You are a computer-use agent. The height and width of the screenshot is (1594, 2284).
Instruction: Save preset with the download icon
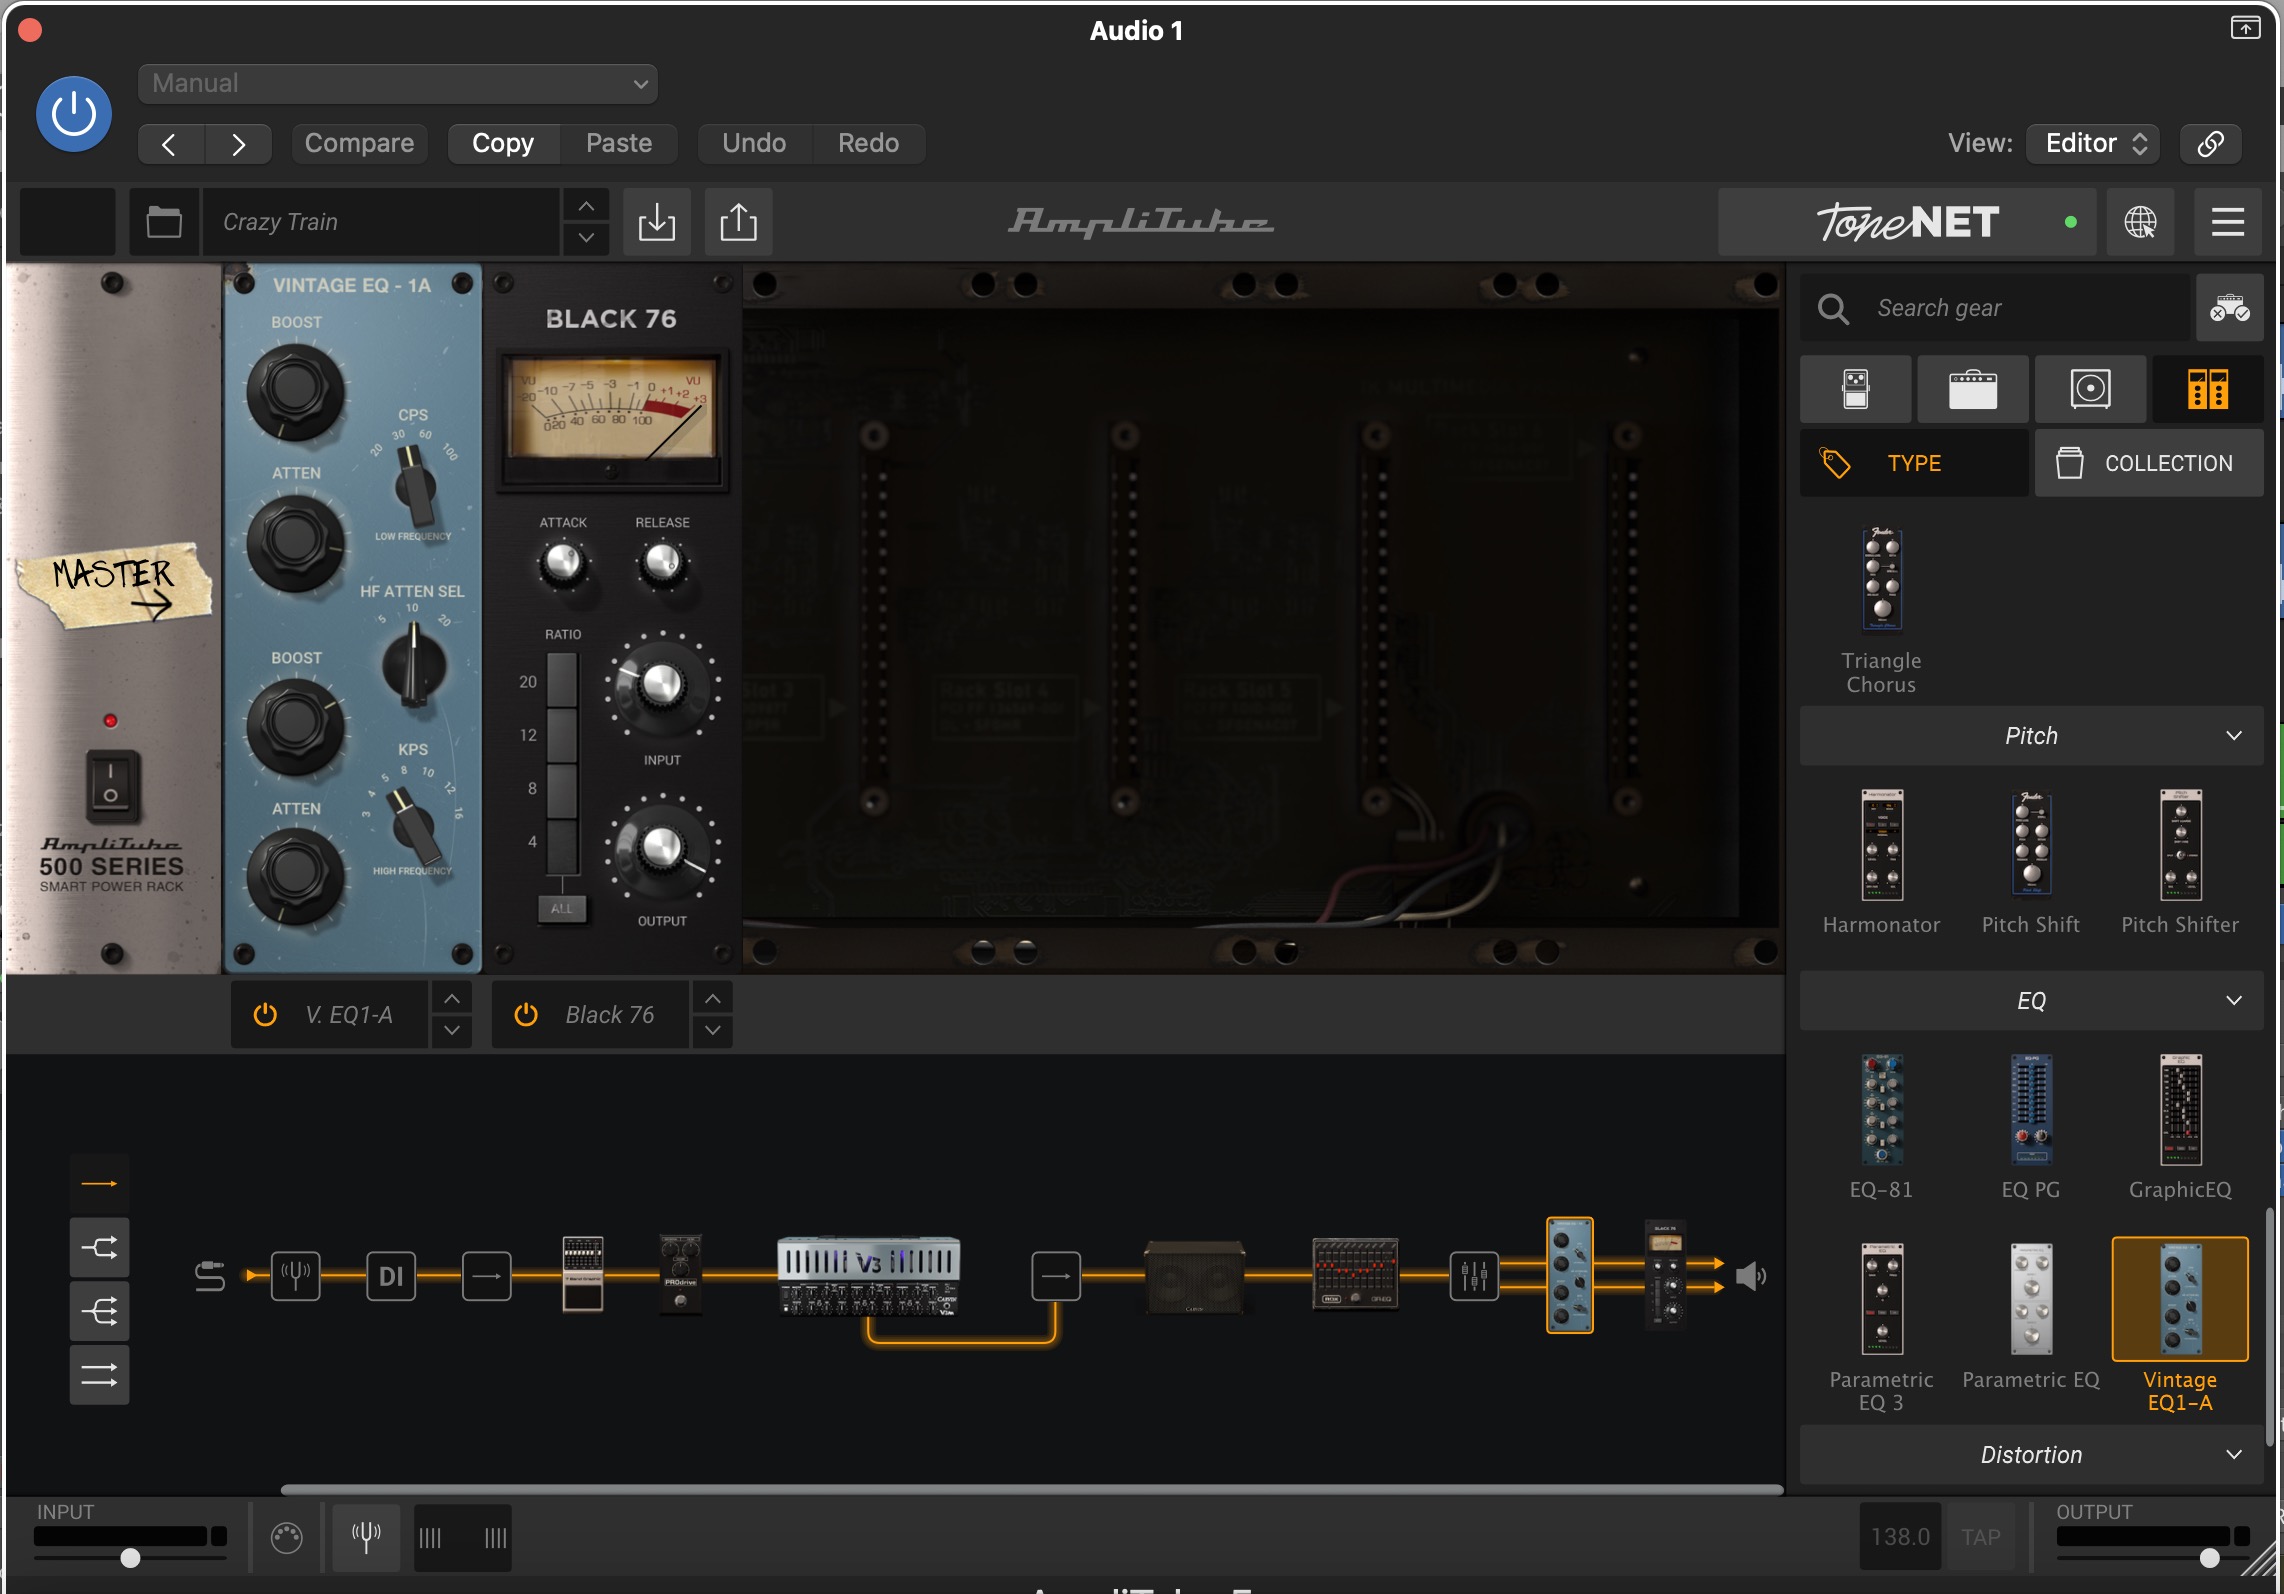(x=657, y=222)
